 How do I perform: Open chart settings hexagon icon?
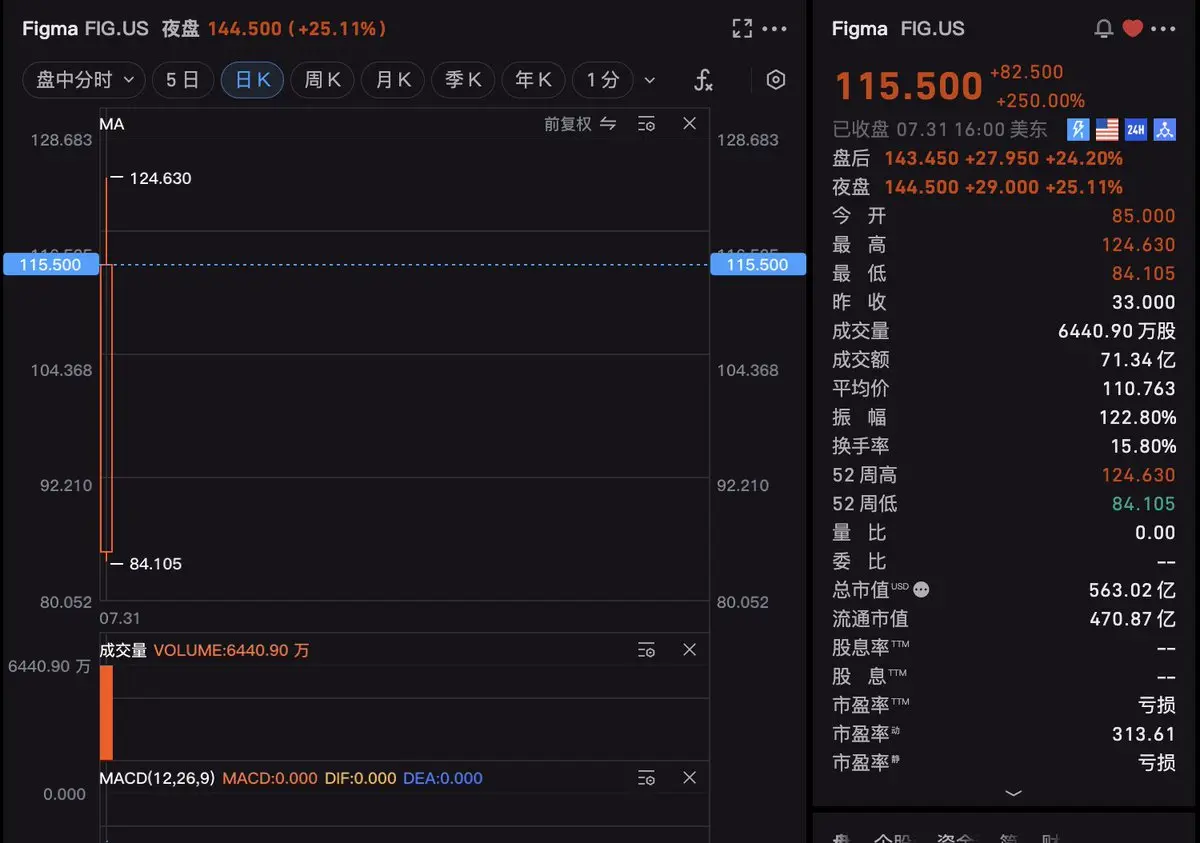[776, 80]
